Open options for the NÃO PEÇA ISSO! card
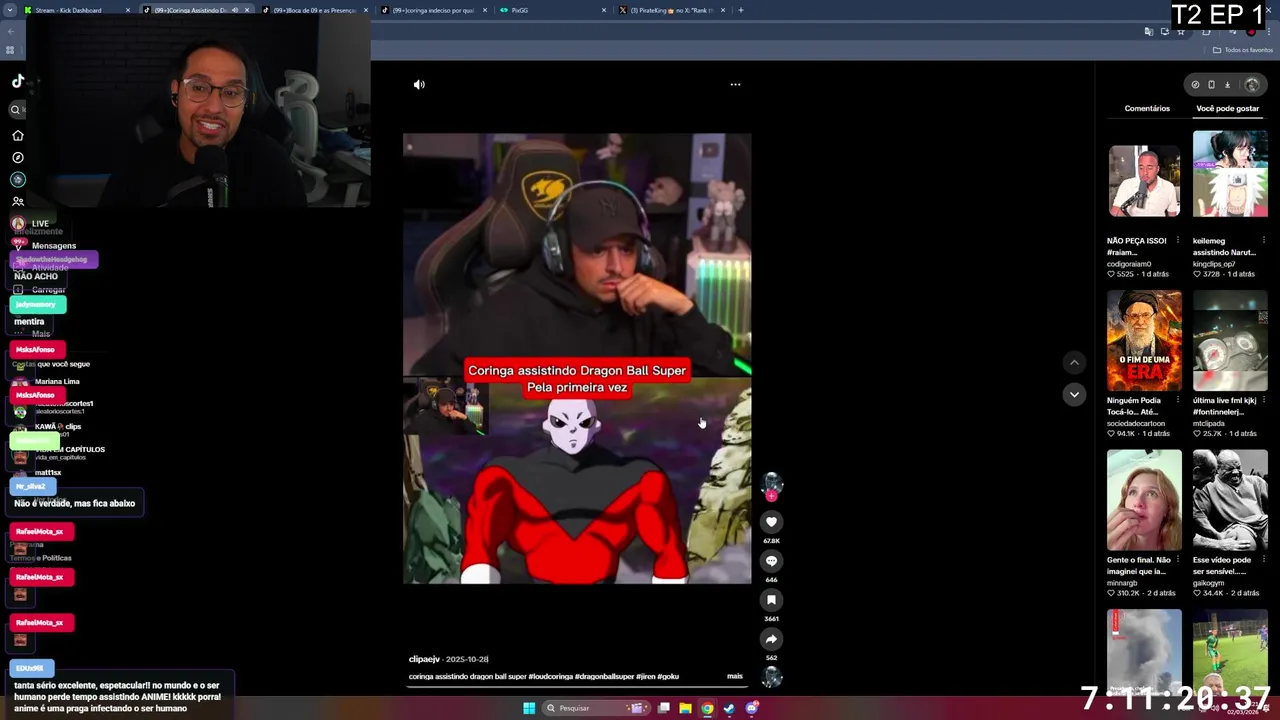This screenshot has width=1280, height=720. point(1178,241)
